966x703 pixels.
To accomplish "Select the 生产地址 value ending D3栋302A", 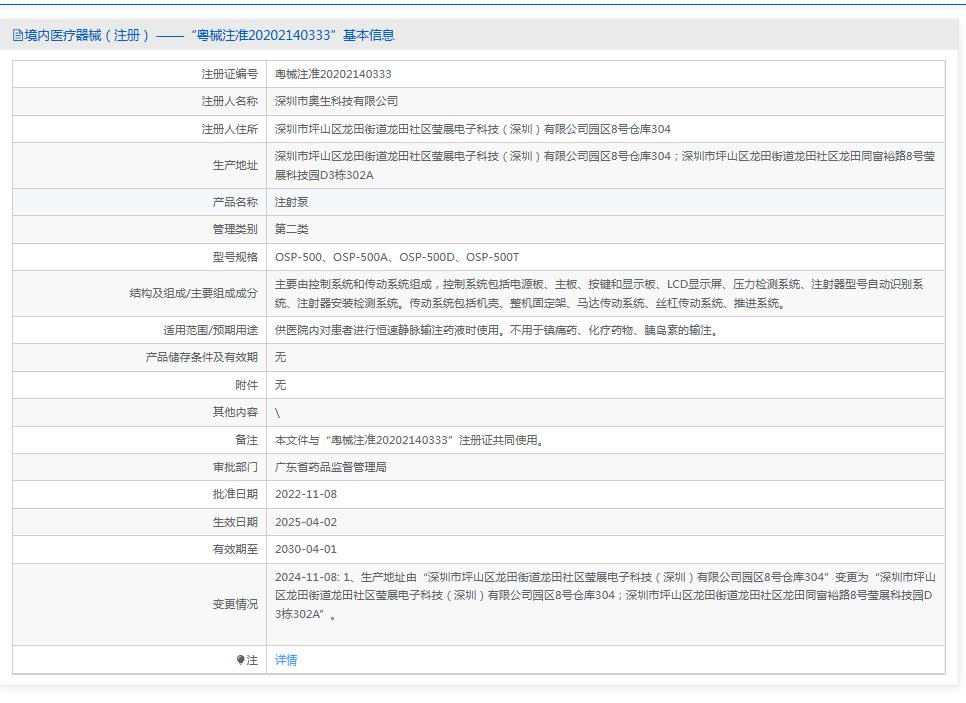I will pos(605,165).
